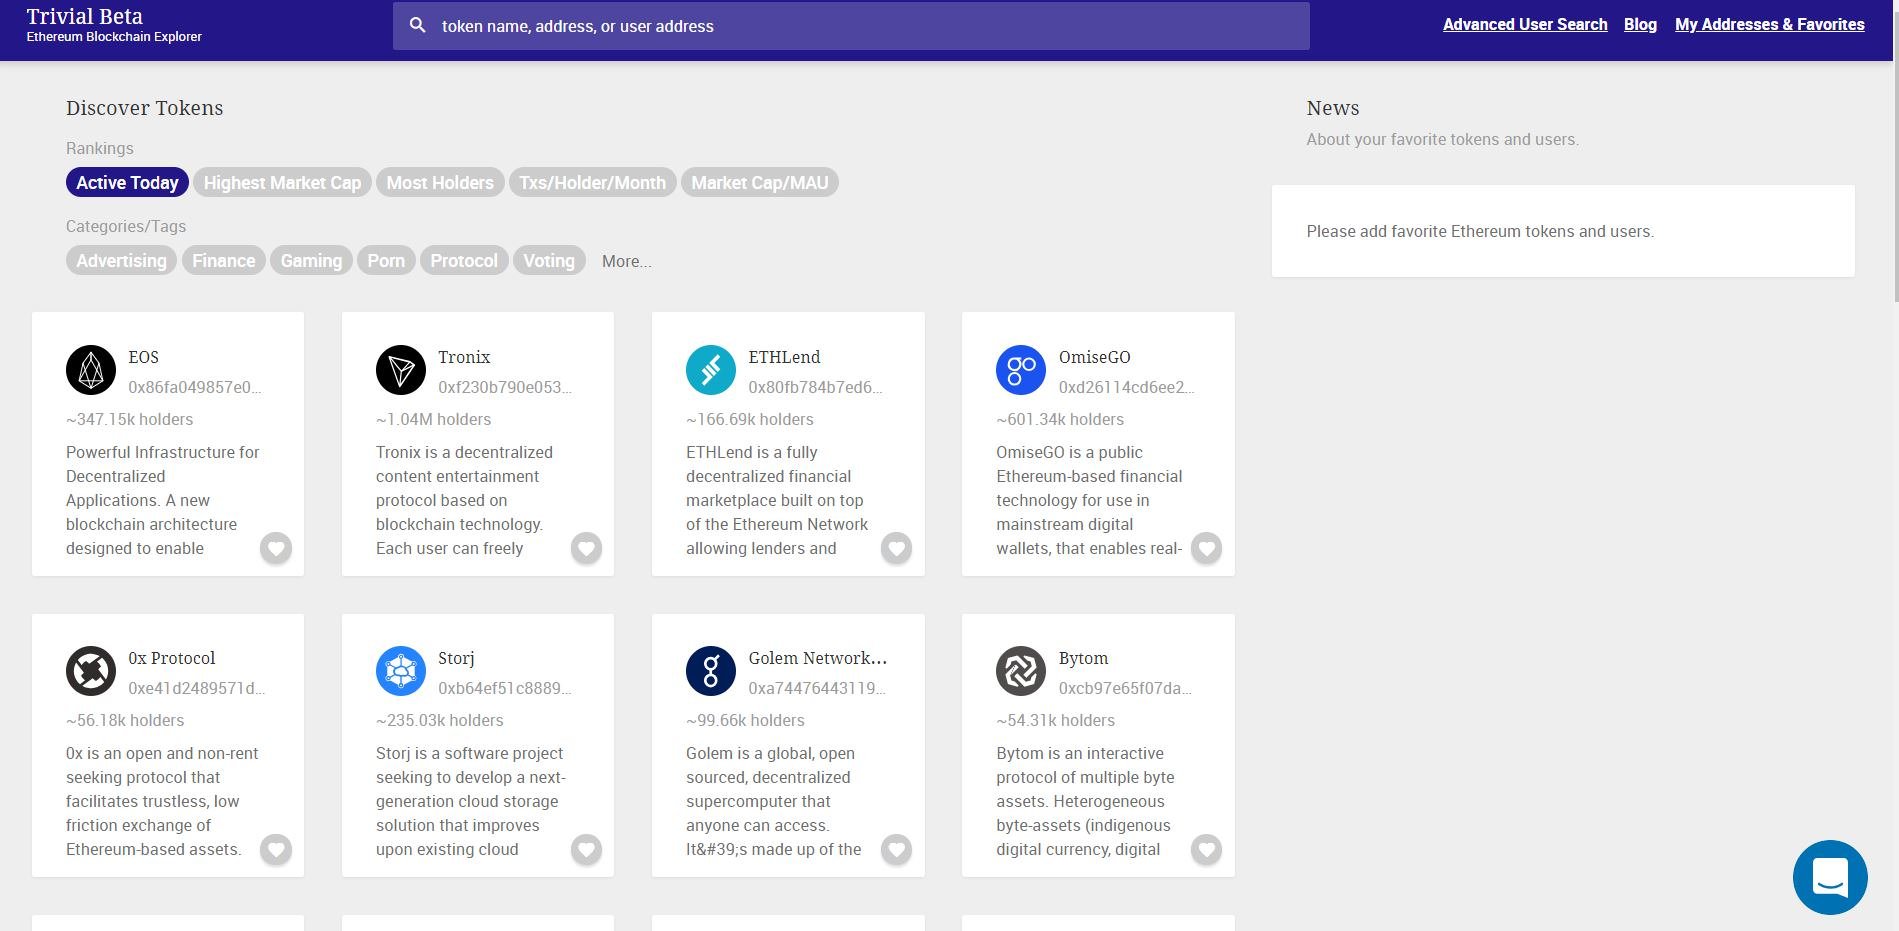The height and width of the screenshot is (931, 1899).
Task: Filter by Porn category tag
Action: pyautogui.click(x=386, y=260)
